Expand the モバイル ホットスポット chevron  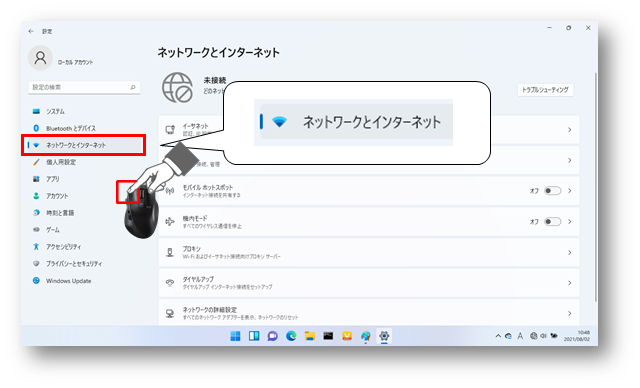pos(569,191)
